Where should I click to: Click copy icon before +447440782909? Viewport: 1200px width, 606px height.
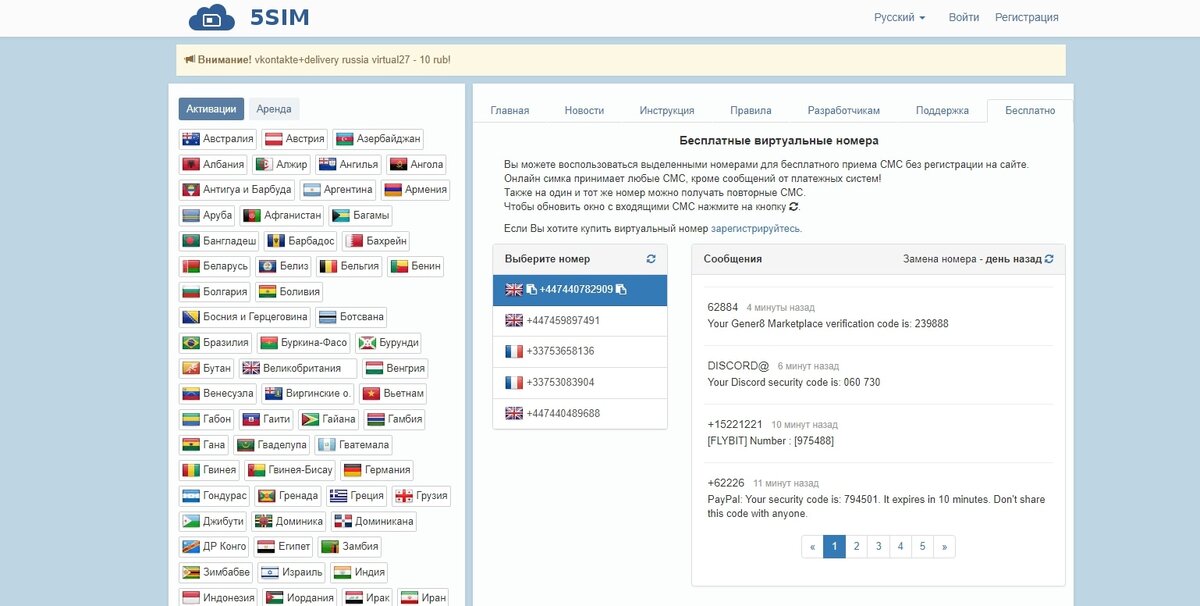coord(532,290)
